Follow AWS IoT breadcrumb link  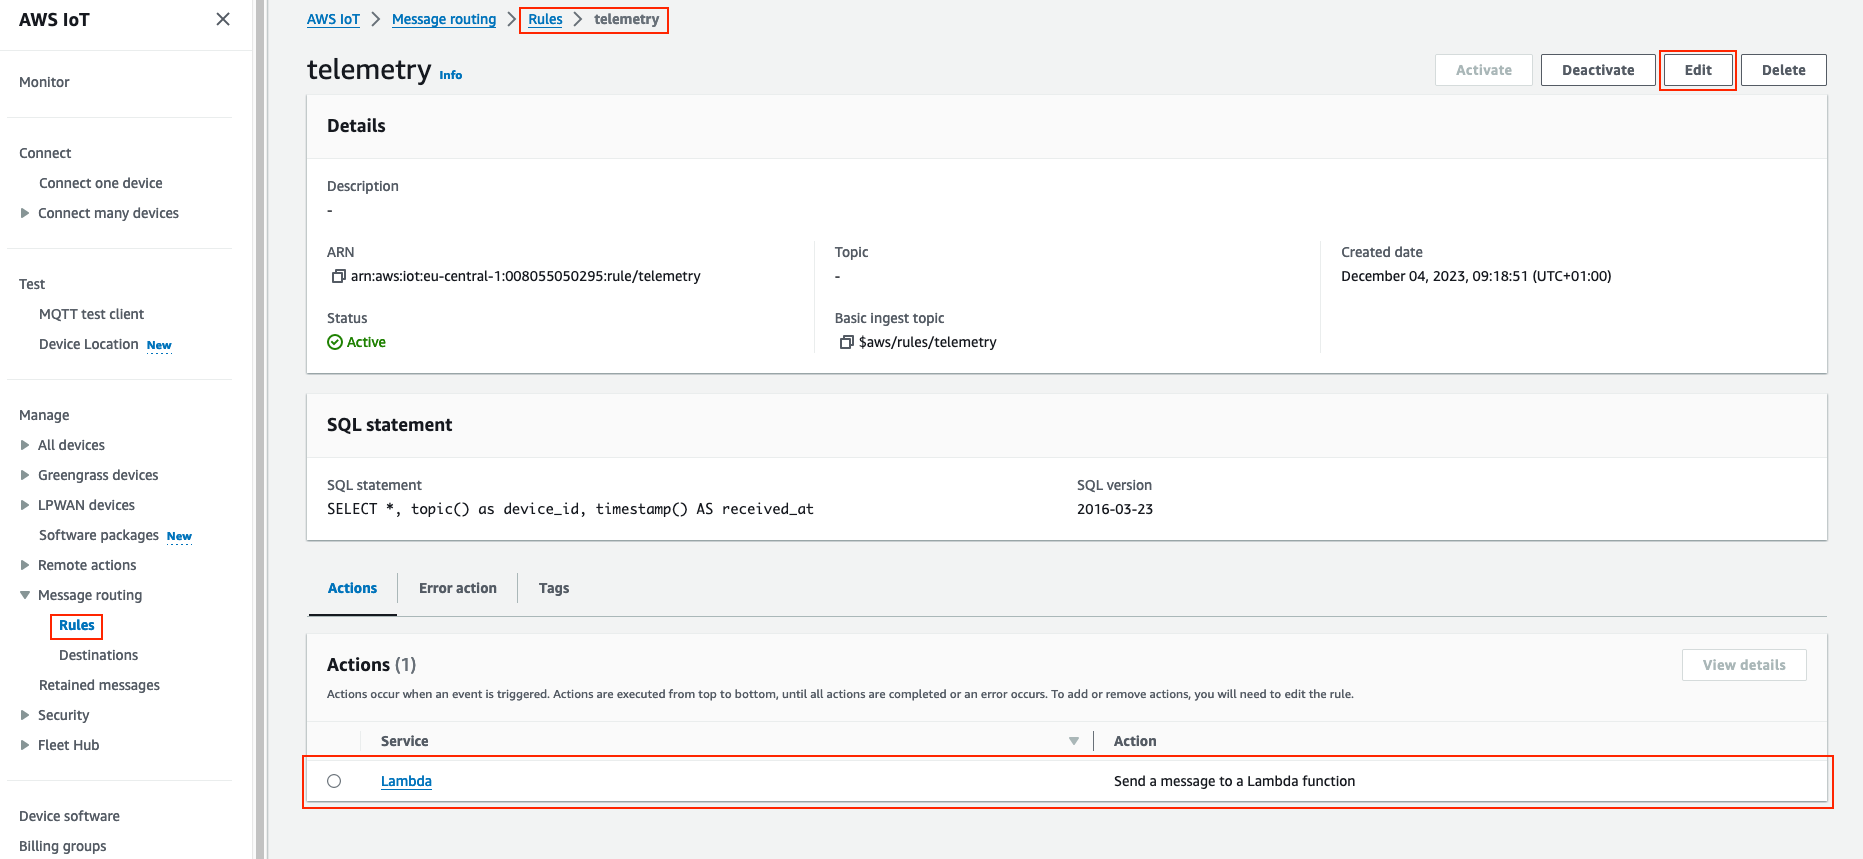tap(333, 19)
